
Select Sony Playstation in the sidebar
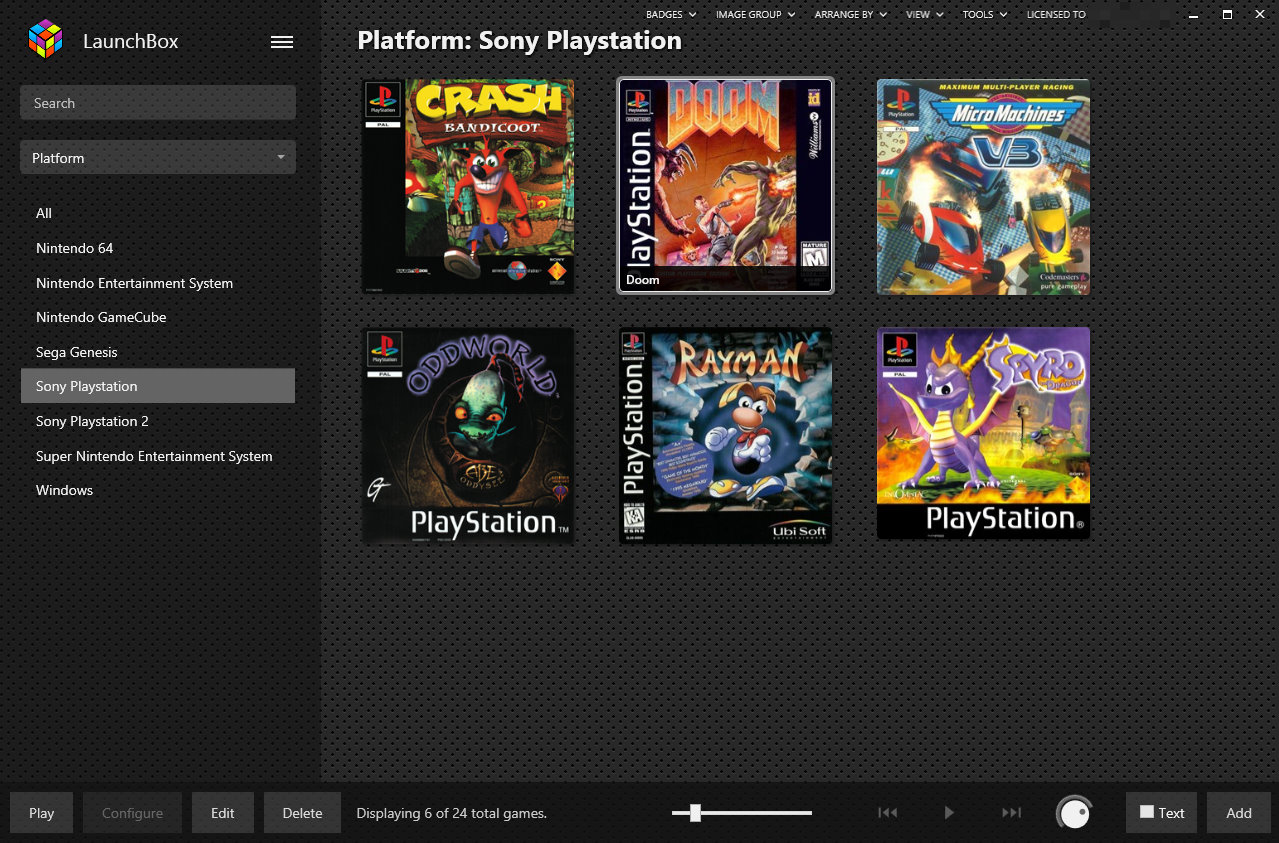tap(158, 386)
